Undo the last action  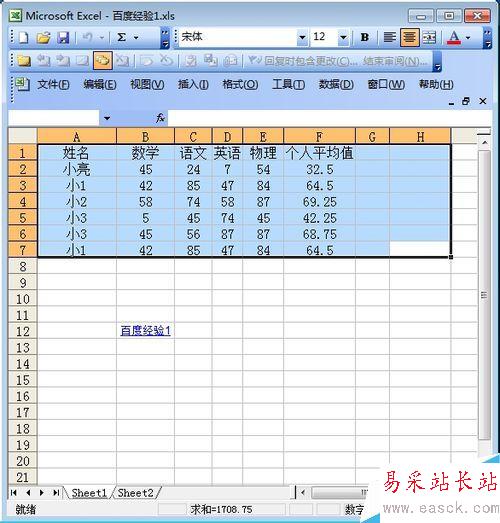click(x=87, y=37)
